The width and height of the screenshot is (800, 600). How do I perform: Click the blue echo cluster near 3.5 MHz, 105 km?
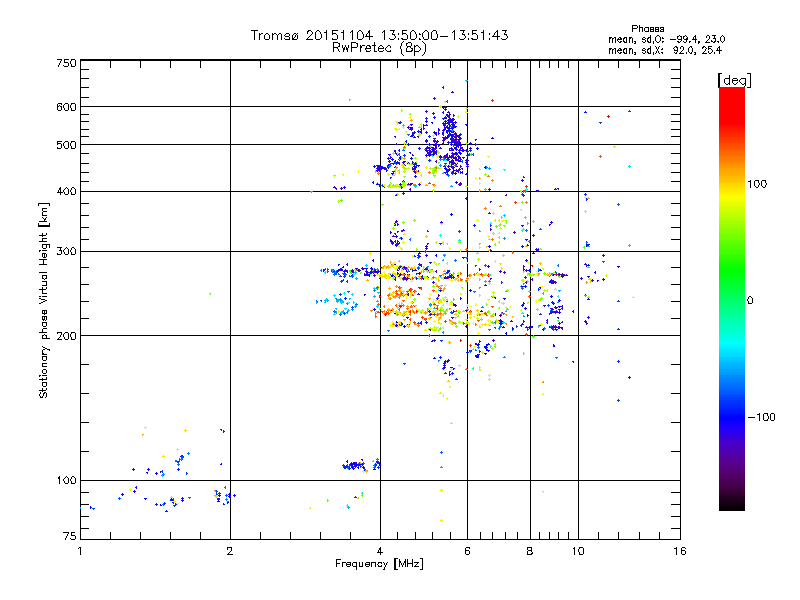(x=355, y=465)
